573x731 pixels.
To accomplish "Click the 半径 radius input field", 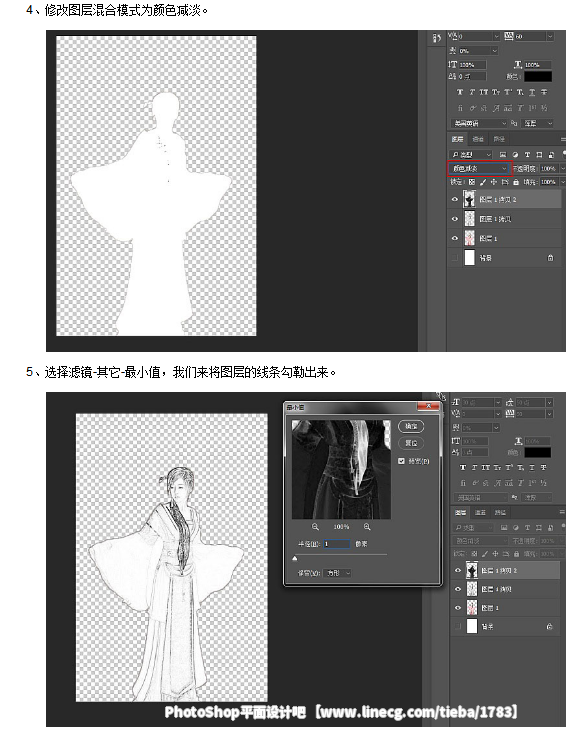I will 336,544.
